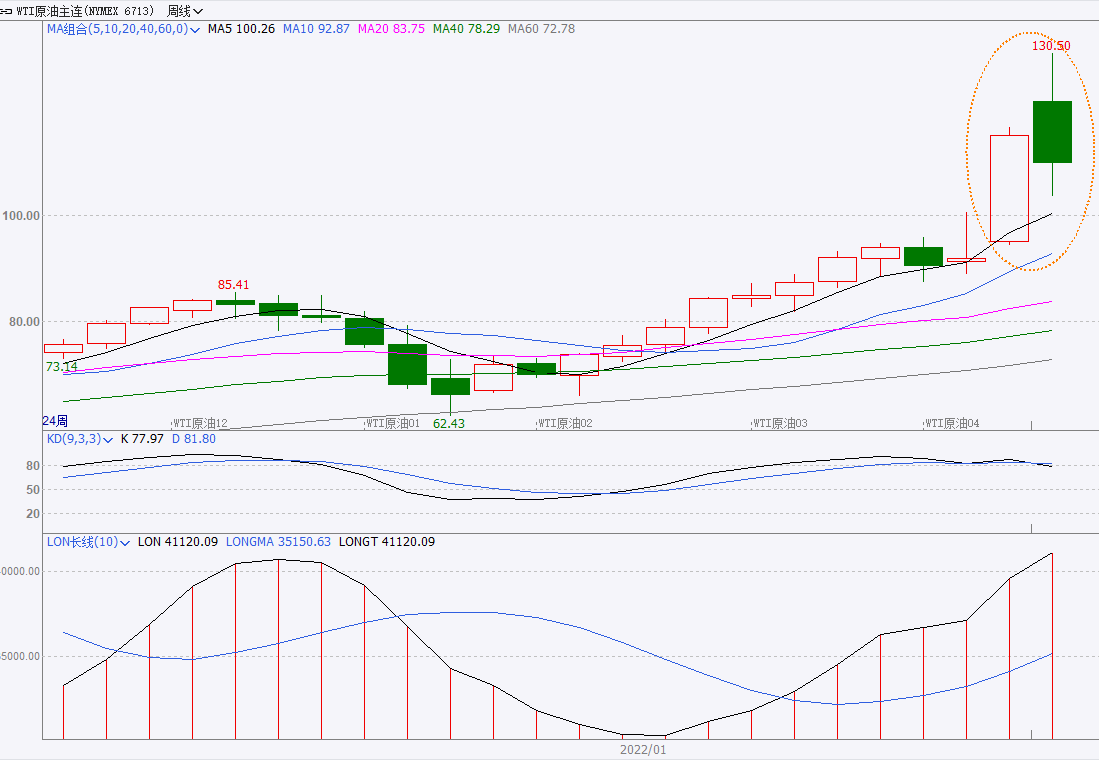Open the 周线 period dropdown
This screenshot has width=1099, height=760.
tap(184, 11)
